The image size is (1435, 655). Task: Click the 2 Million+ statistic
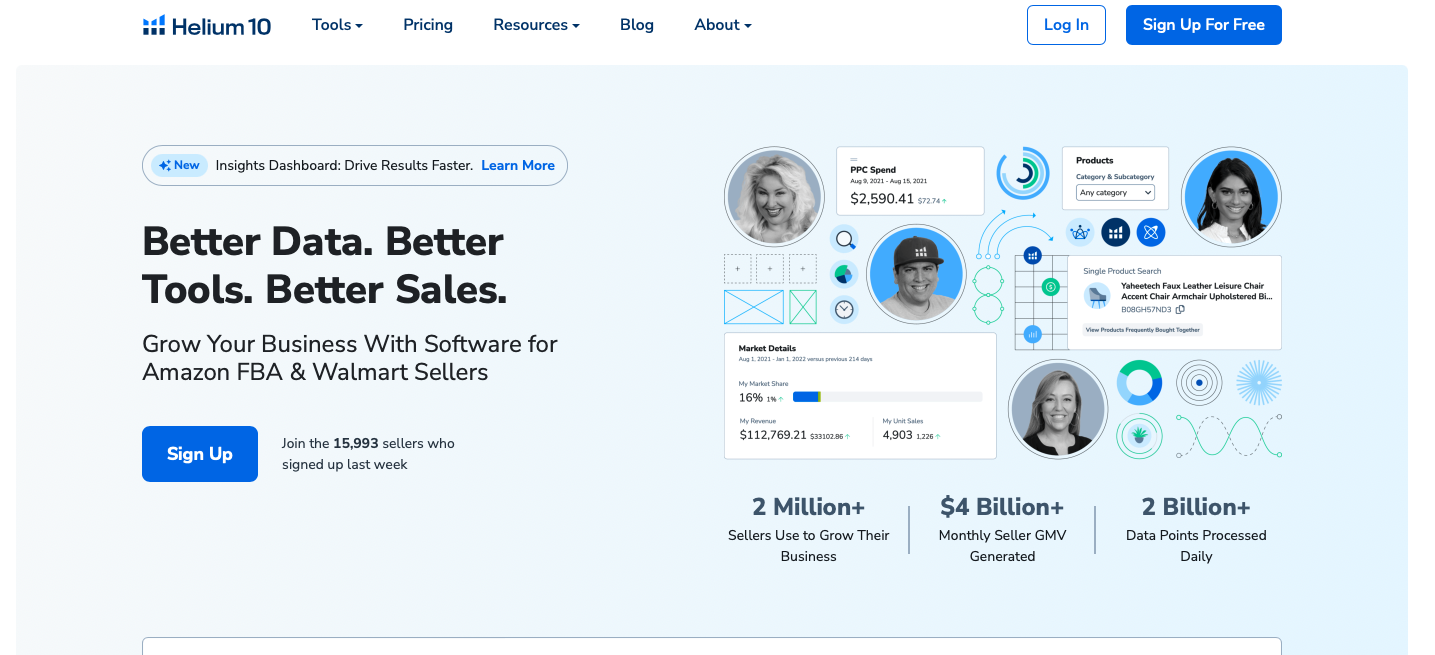pos(808,507)
